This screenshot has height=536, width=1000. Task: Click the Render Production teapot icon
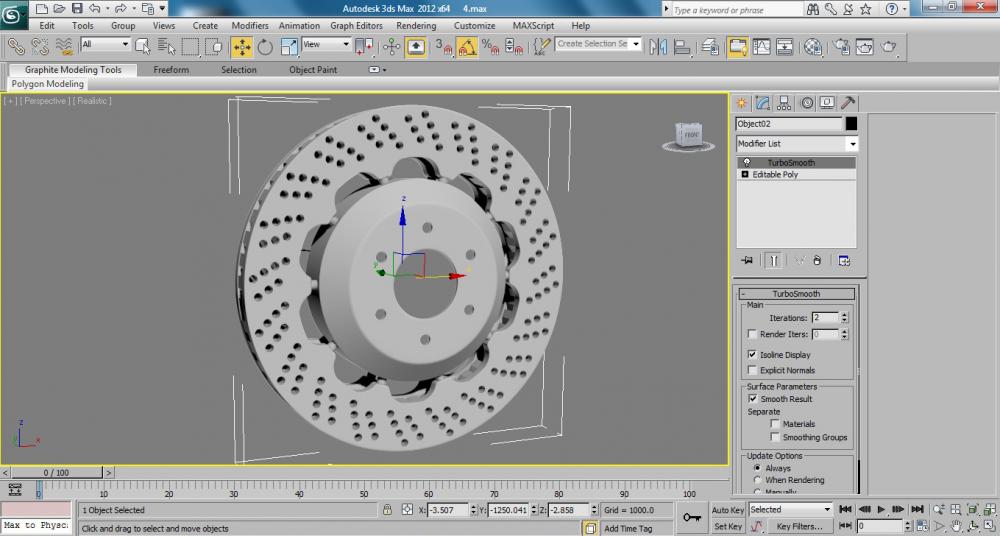click(x=887, y=46)
